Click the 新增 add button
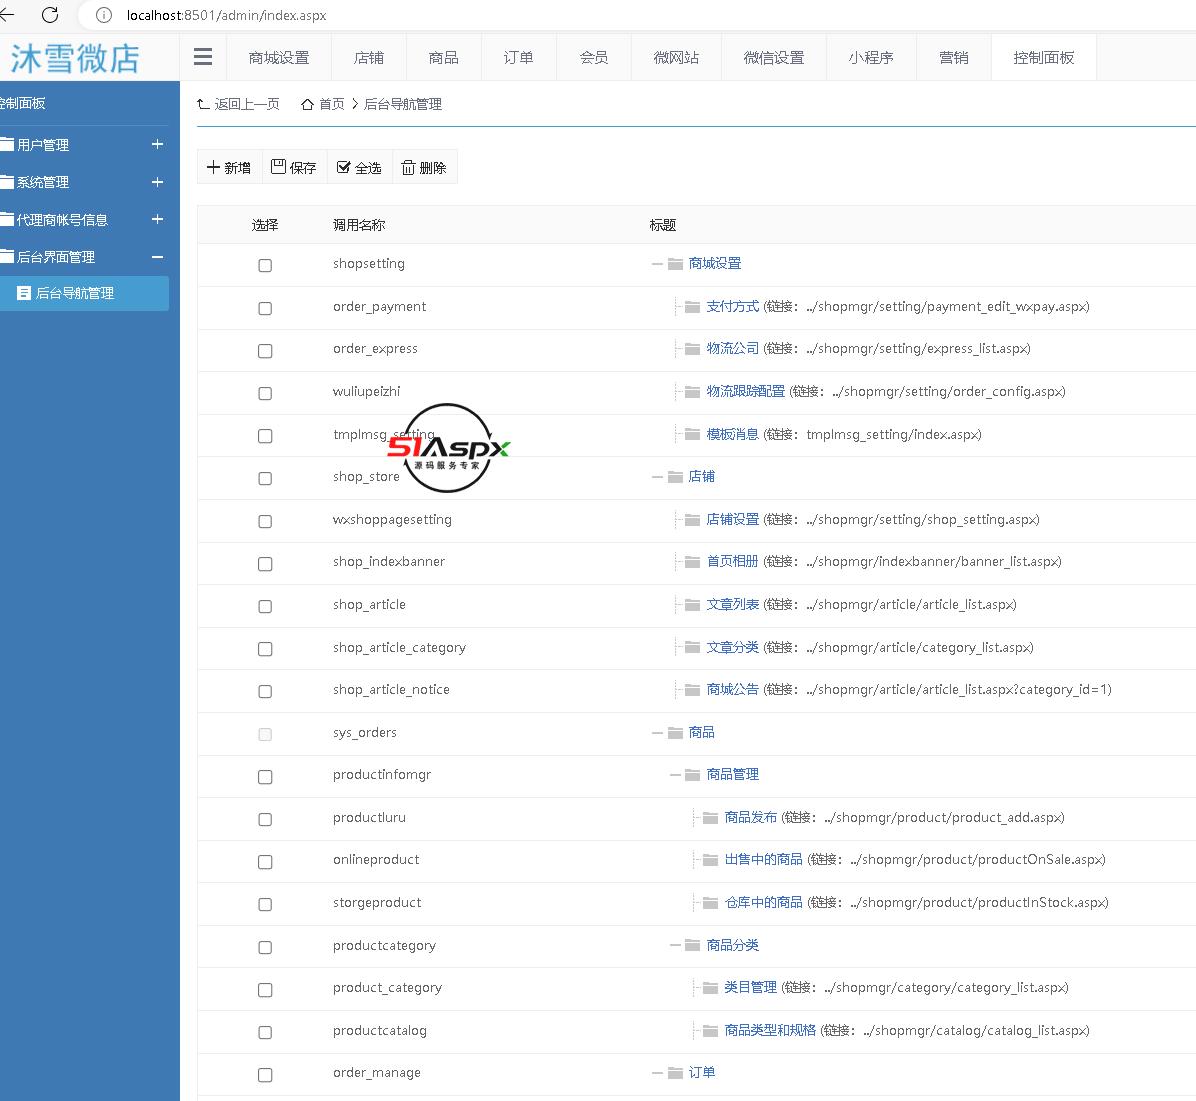Image resolution: width=1196 pixels, height=1101 pixels. coord(229,167)
